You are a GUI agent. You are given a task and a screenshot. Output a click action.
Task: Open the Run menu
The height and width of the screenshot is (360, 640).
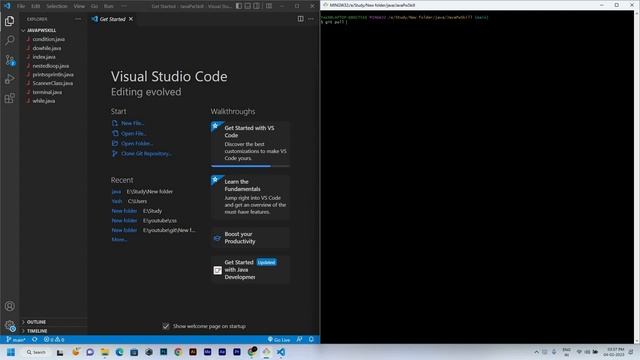click(x=109, y=6)
